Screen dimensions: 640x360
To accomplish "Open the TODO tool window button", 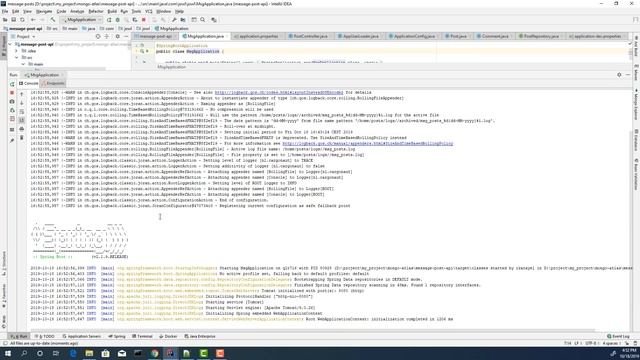I will pos(45,336).
